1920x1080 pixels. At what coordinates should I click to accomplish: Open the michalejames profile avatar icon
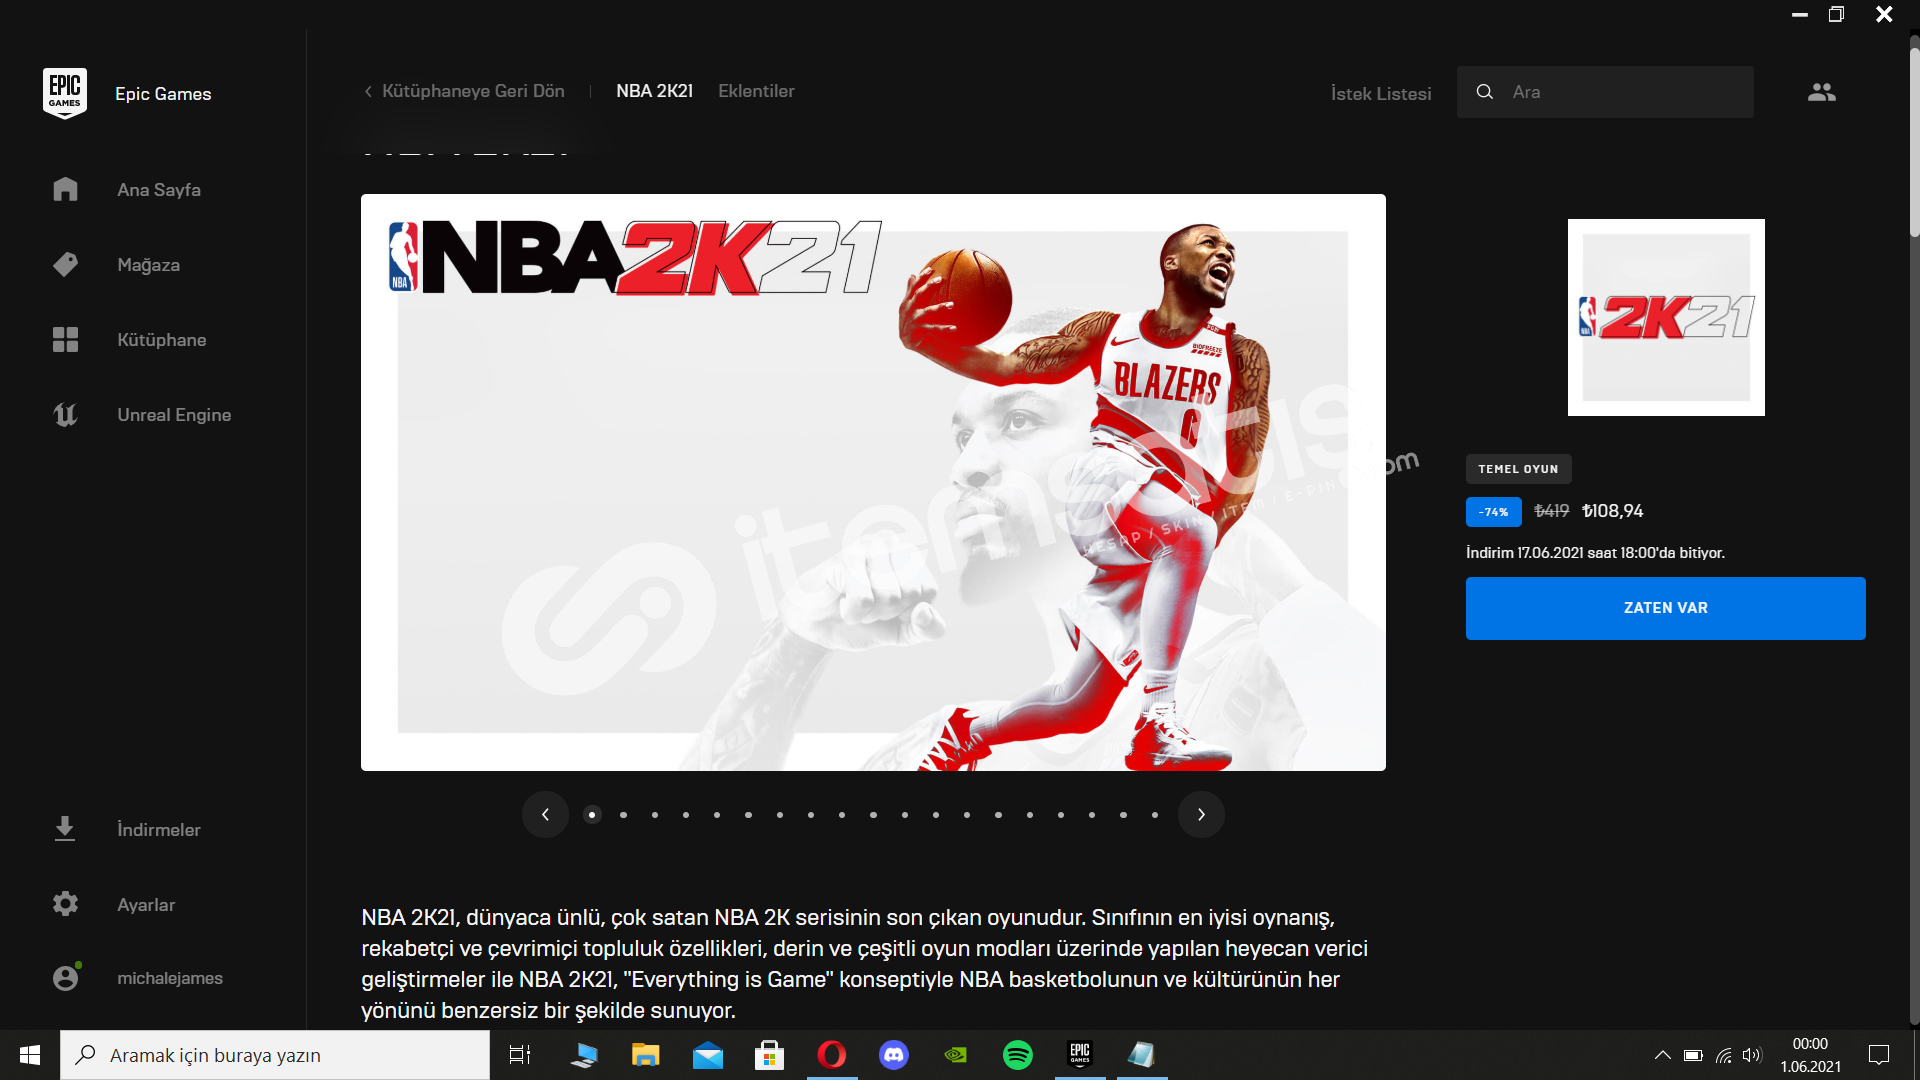pos(66,977)
